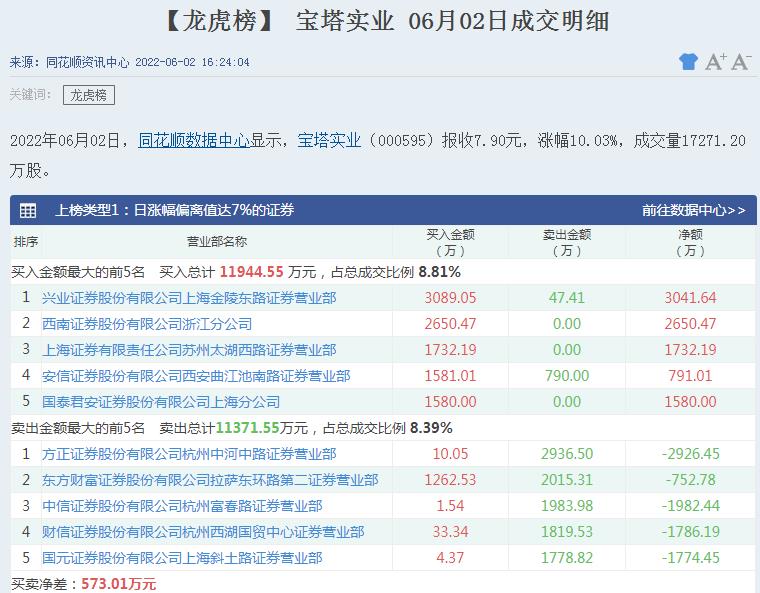The height and width of the screenshot is (593, 760).
Task: Open 财信证券杭州西湖国贸中心证券营业部 link
Action: 203,532
